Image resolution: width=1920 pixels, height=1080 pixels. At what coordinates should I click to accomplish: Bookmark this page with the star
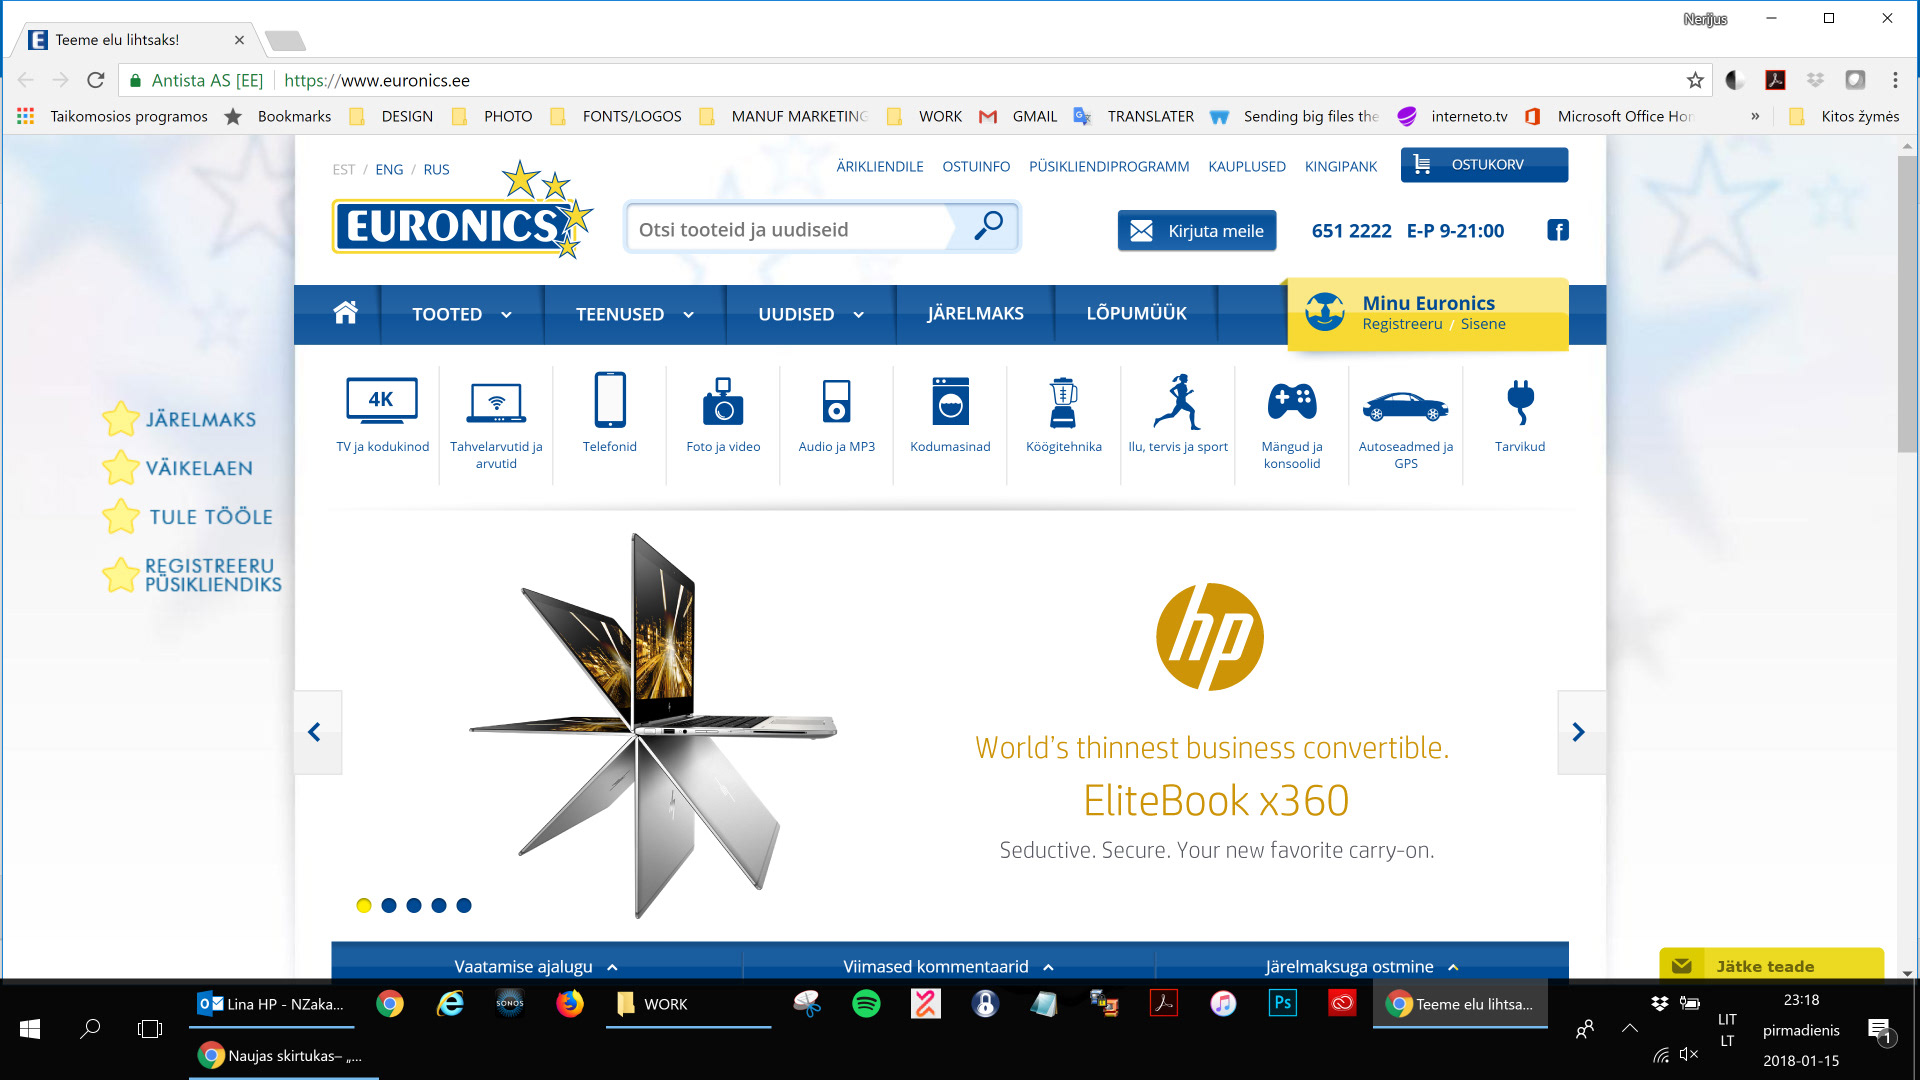click(x=1695, y=80)
